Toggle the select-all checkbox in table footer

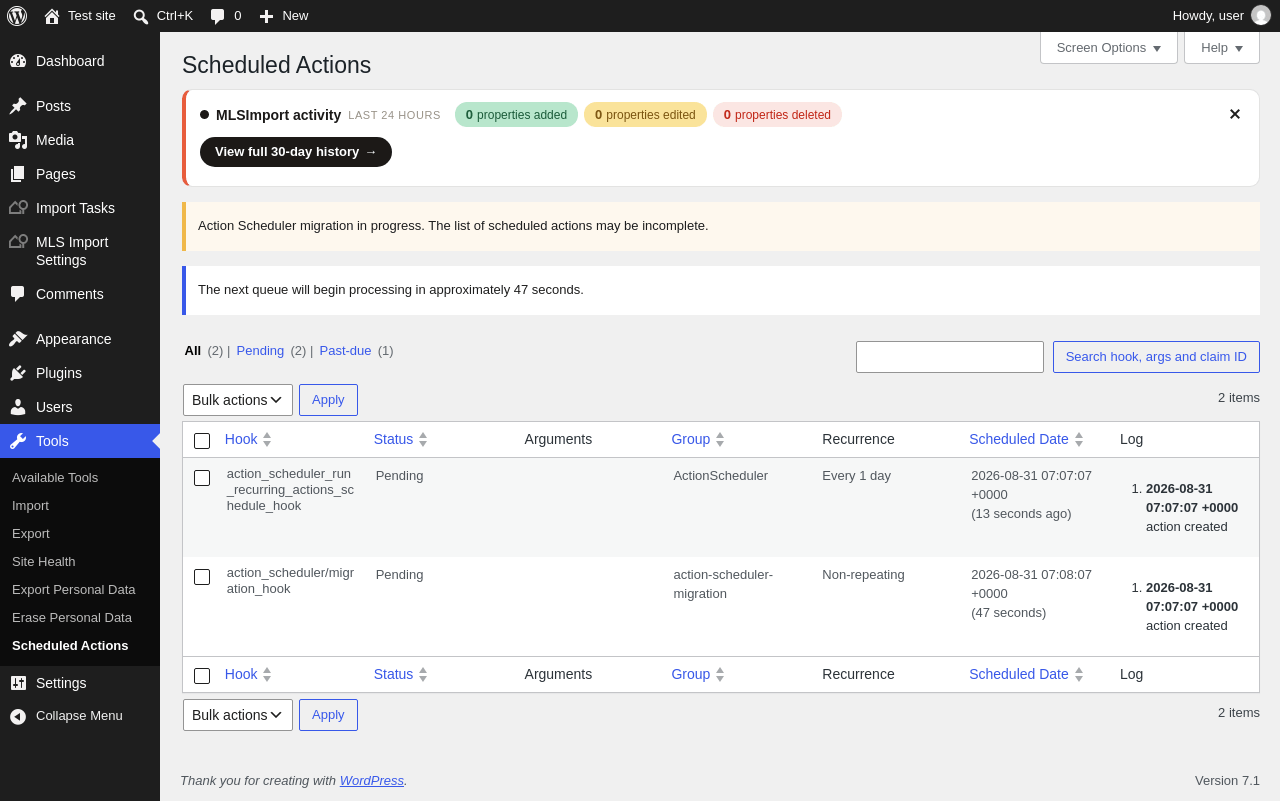tap(202, 676)
